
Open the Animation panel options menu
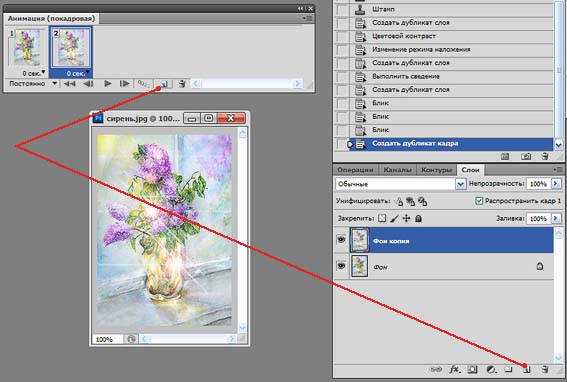coord(308,18)
